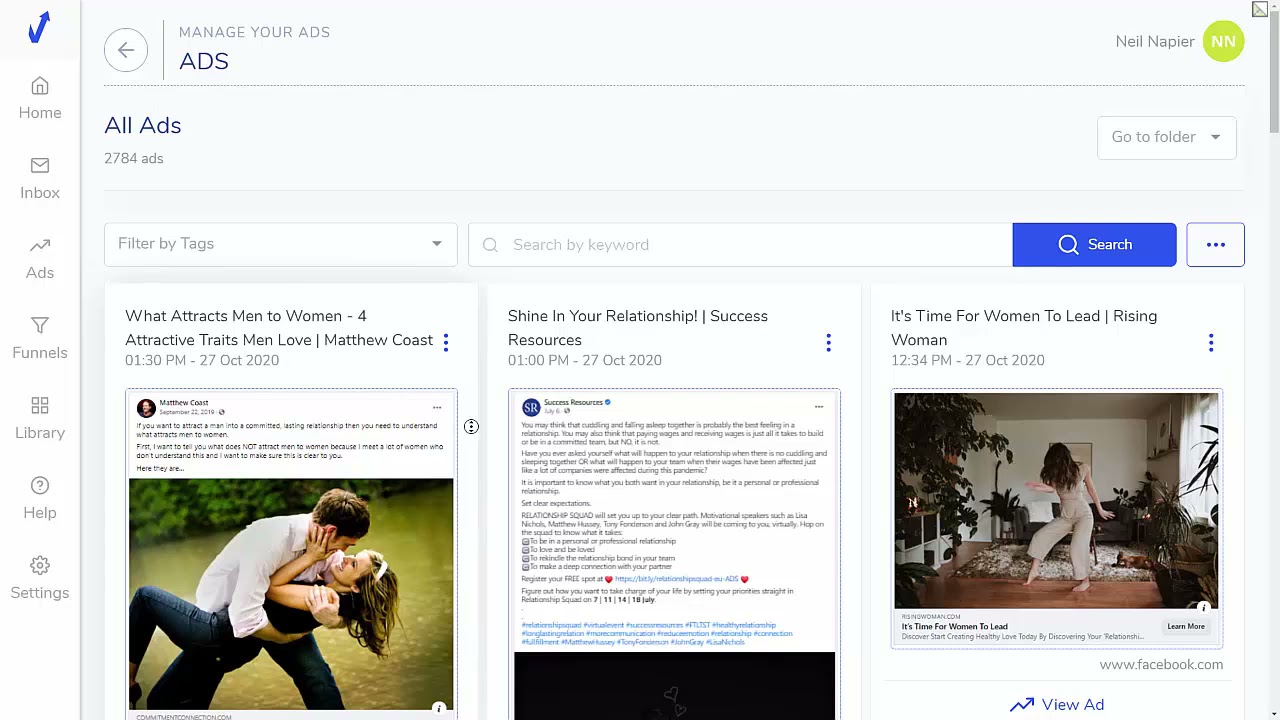Click the magnifier icon in the search field
The image size is (1280, 720).
tap(490, 245)
